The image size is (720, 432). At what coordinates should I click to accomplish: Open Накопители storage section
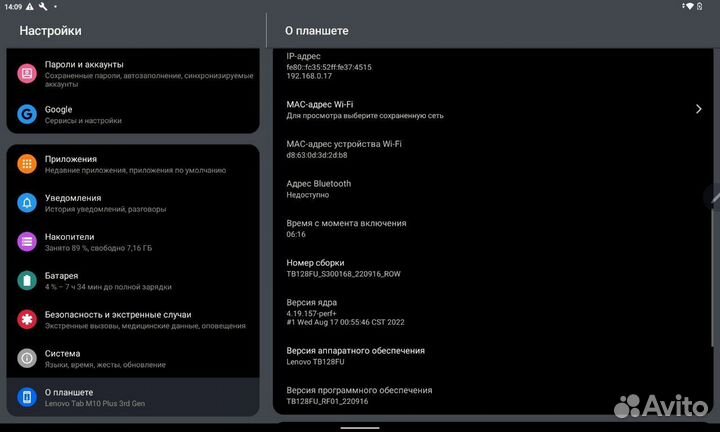click(x=133, y=242)
